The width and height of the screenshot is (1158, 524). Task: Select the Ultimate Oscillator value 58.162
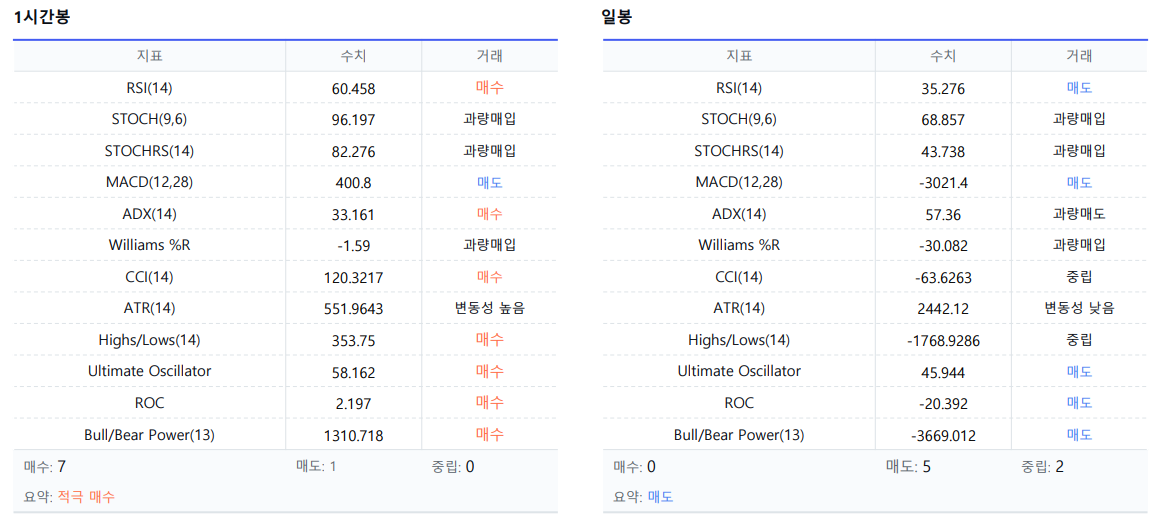(x=354, y=373)
